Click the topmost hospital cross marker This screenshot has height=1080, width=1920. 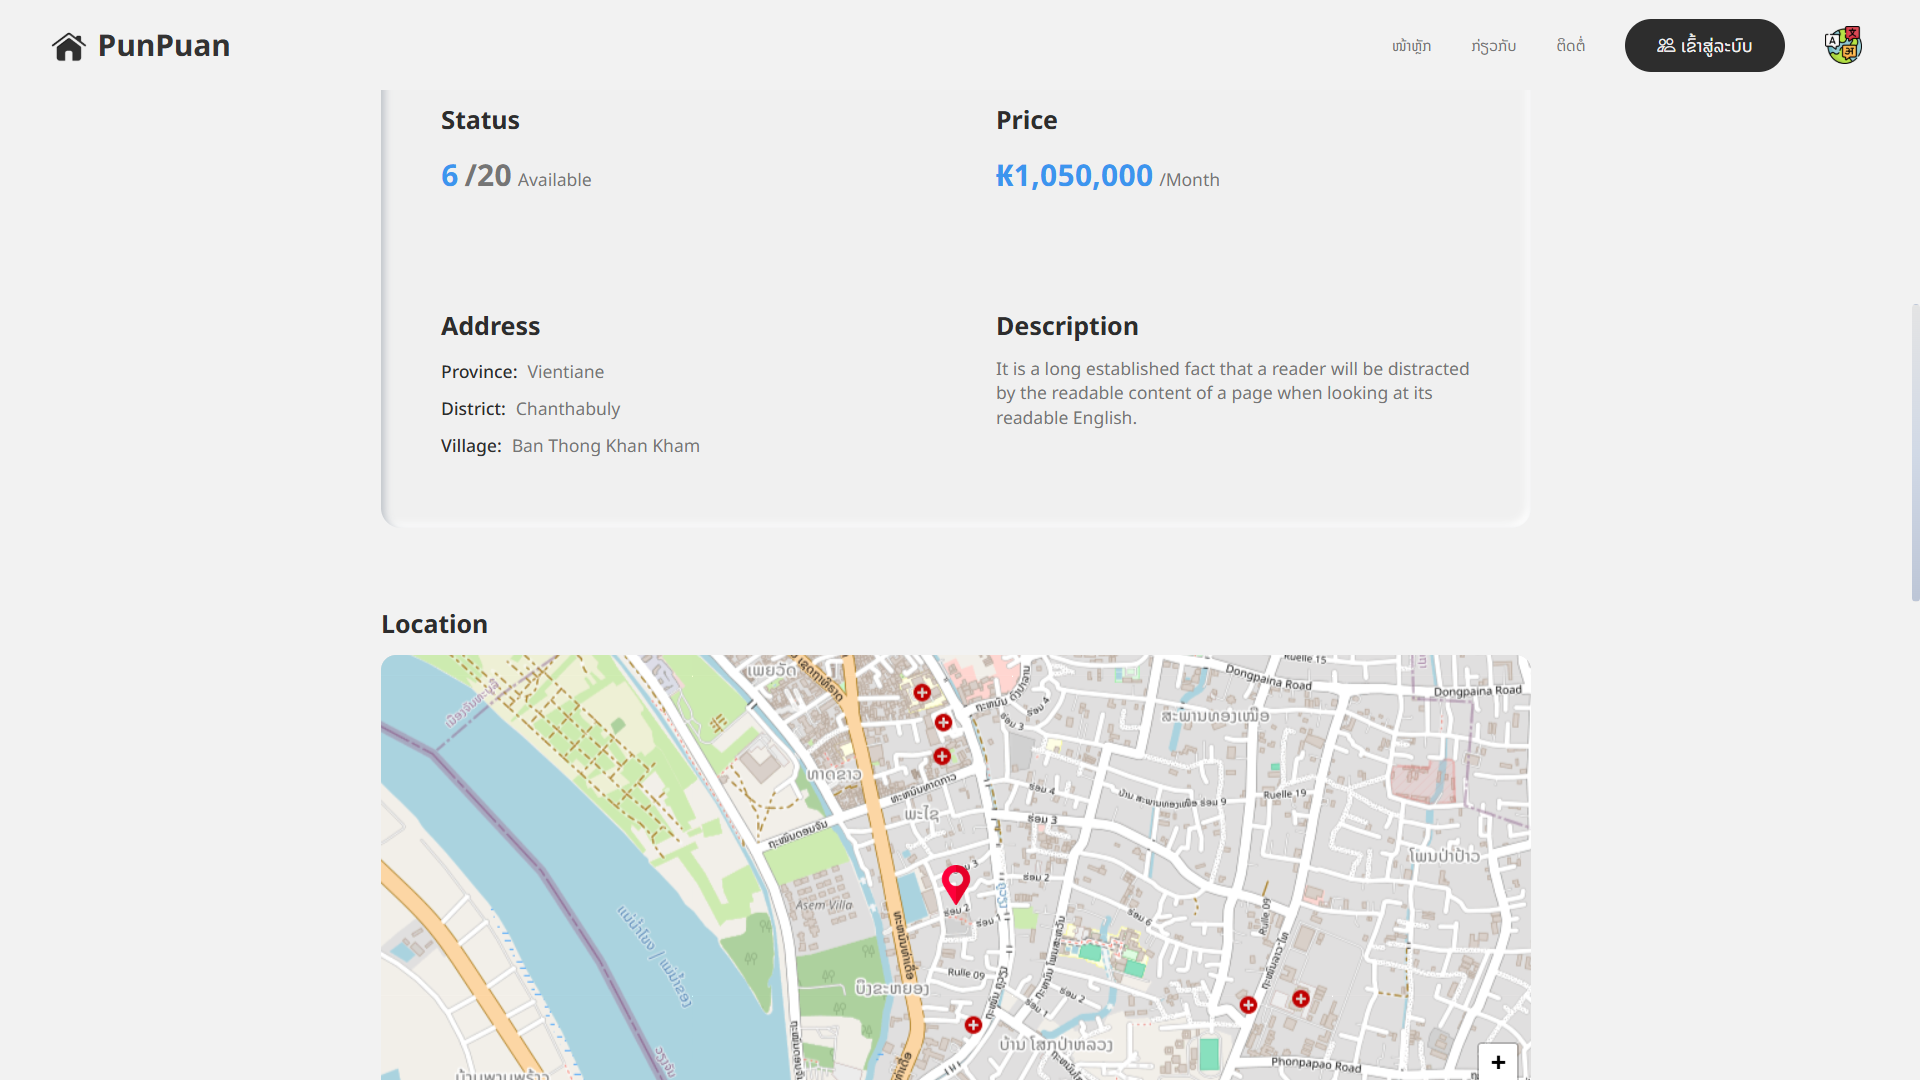tap(922, 692)
